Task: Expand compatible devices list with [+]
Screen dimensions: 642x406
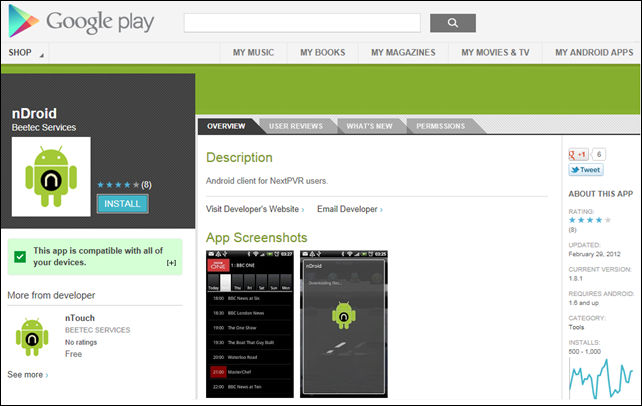Action: (171, 263)
